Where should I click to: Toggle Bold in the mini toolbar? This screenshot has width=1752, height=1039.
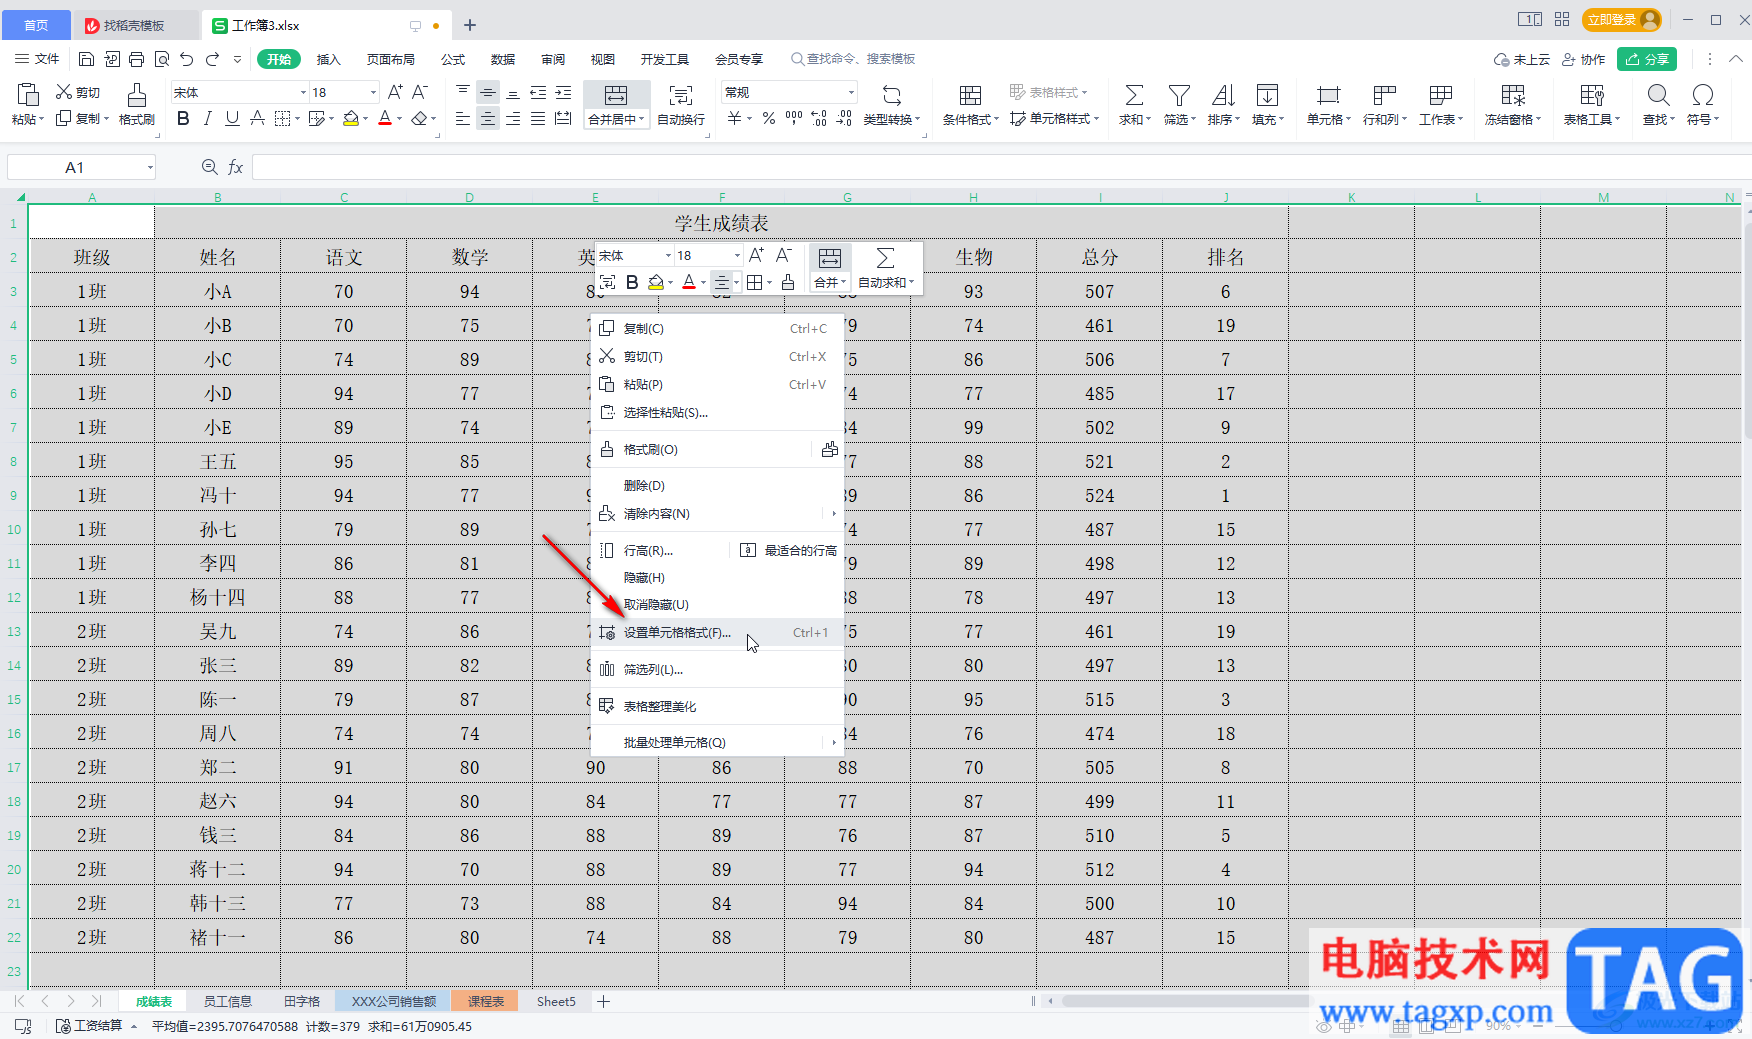coord(632,282)
